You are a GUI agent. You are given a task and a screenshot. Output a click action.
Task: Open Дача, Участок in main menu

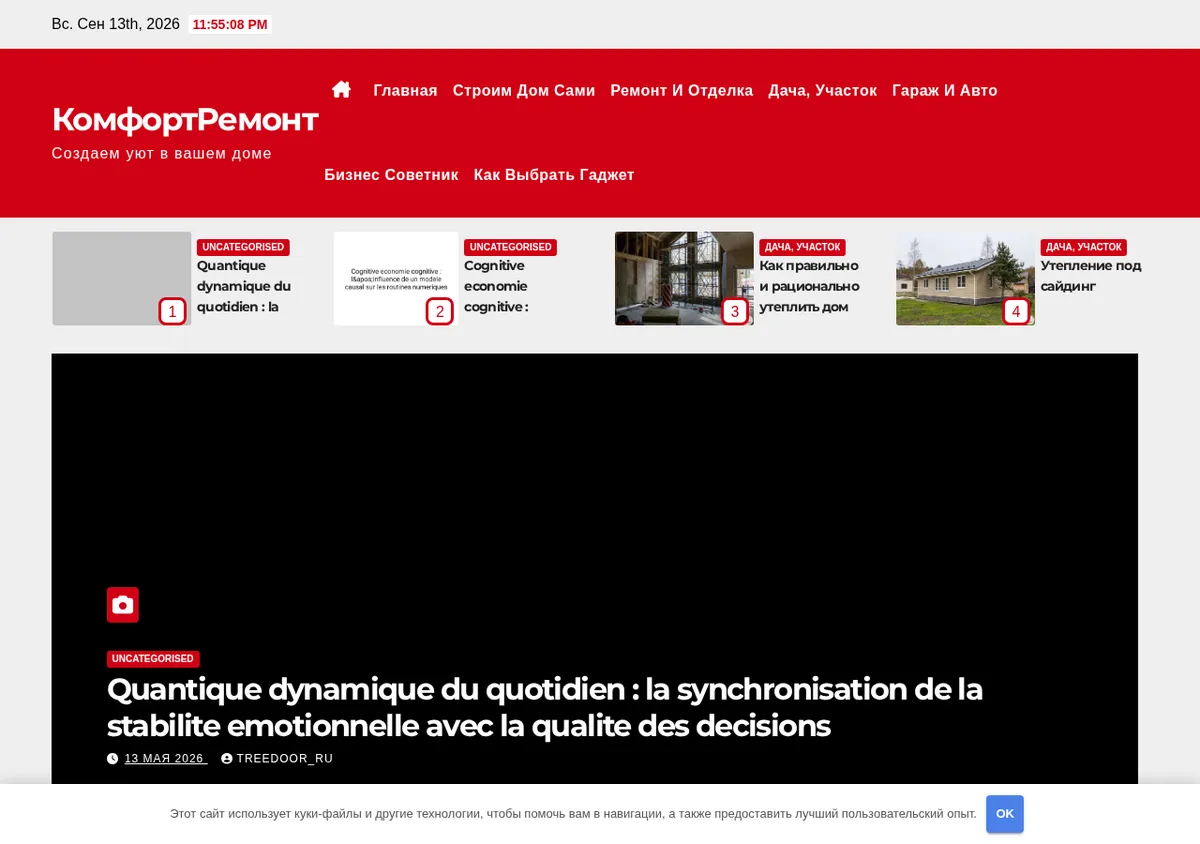tap(822, 91)
